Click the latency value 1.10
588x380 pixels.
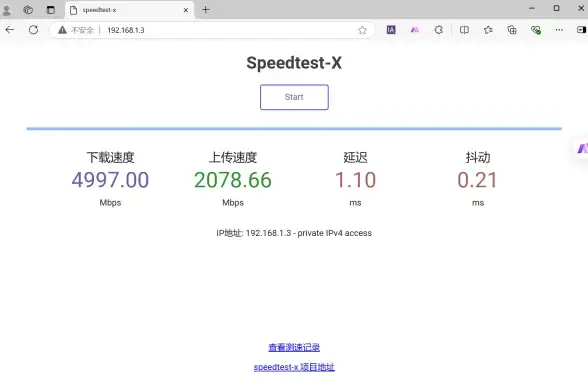click(356, 180)
